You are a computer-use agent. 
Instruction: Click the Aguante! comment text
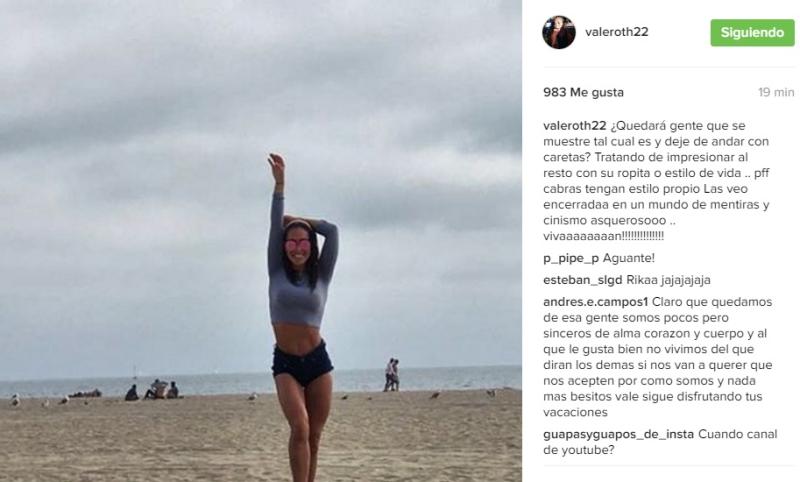point(629,258)
